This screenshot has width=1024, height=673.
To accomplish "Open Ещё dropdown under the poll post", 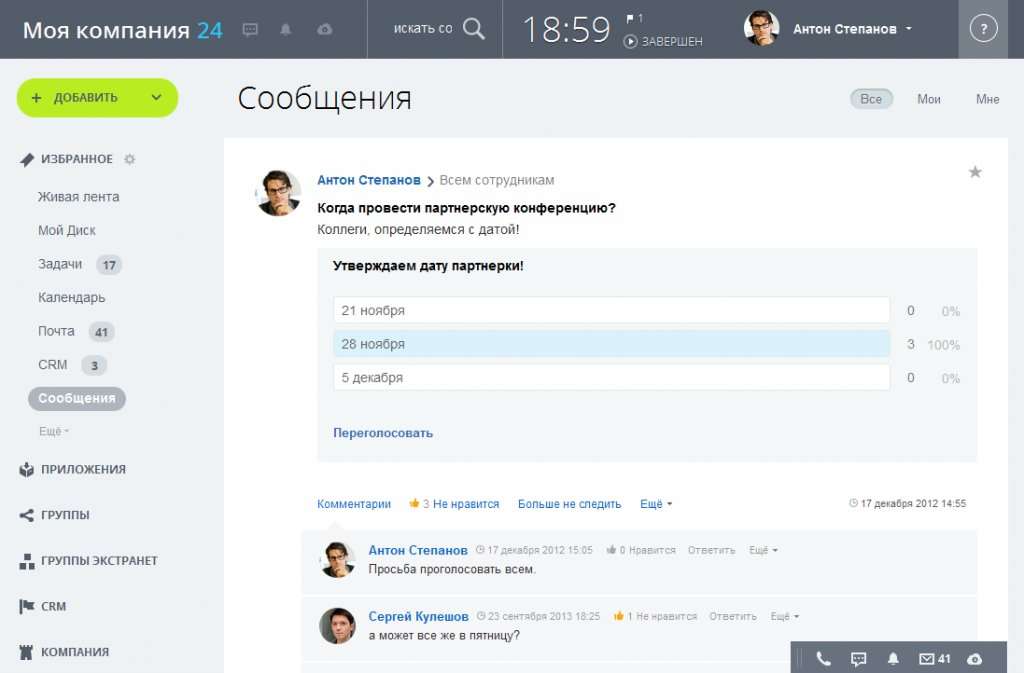I will [x=656, y=504].
